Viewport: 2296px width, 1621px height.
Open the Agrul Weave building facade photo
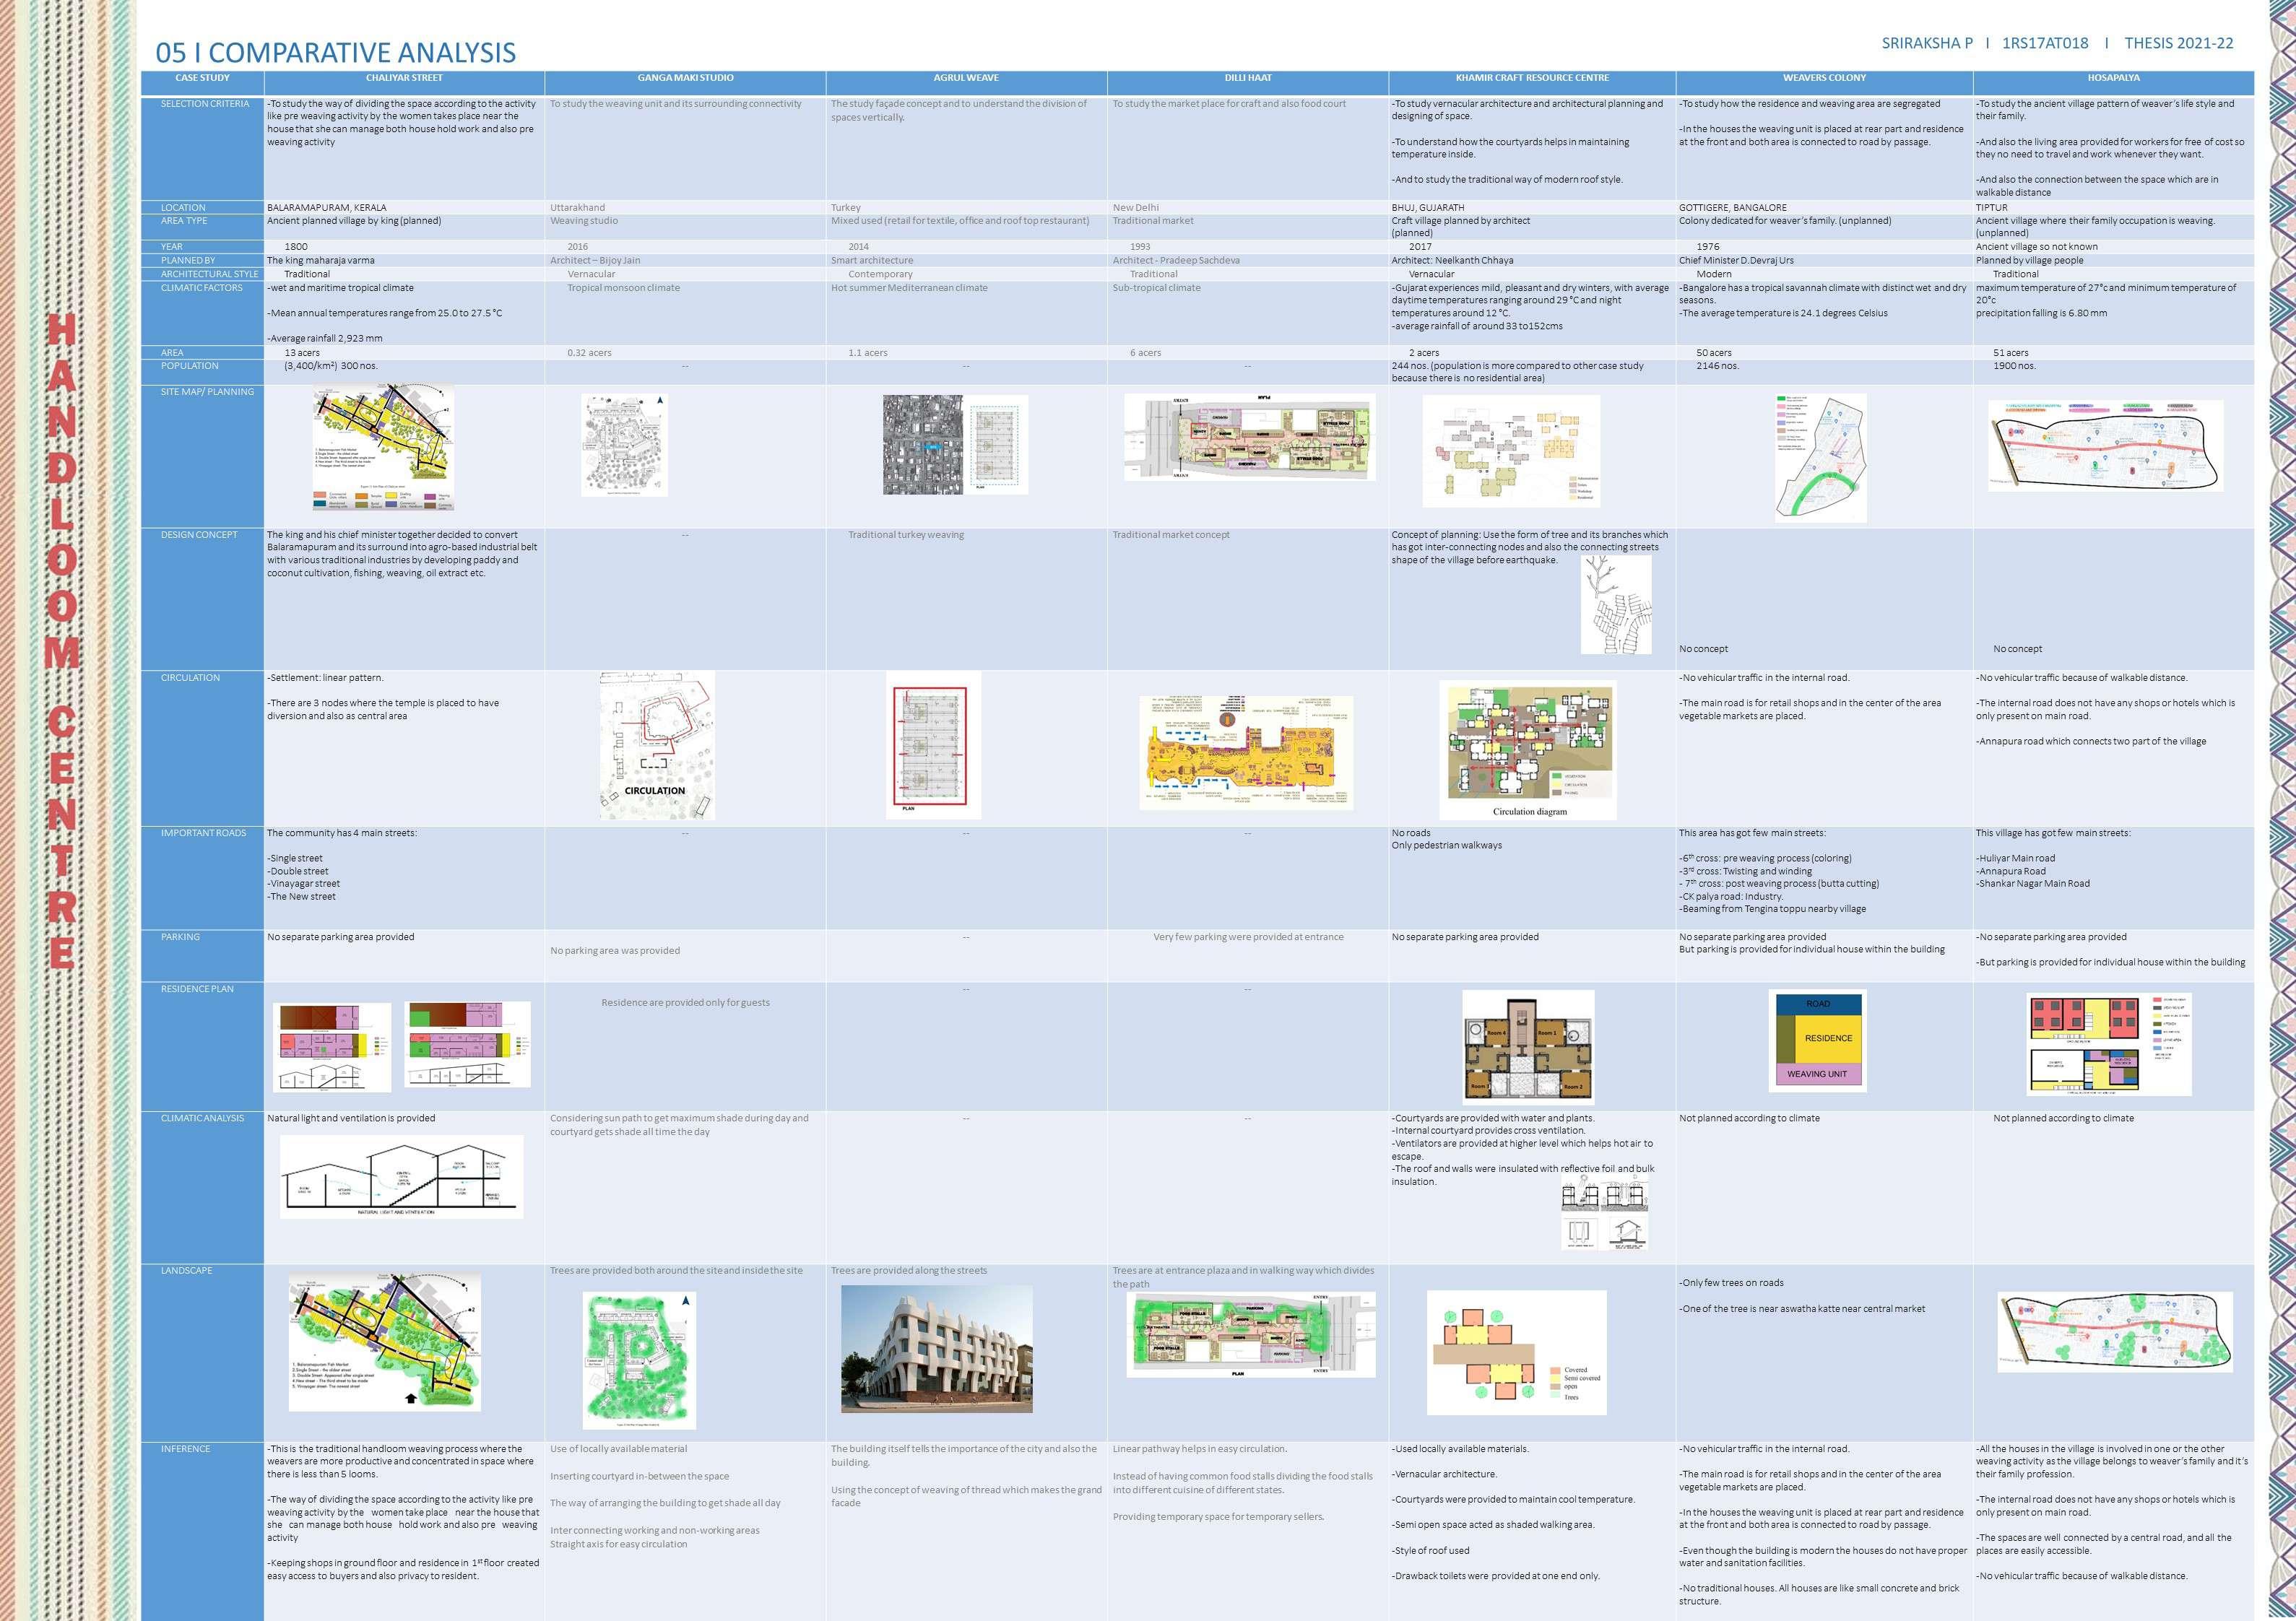tap(937, 1348)
